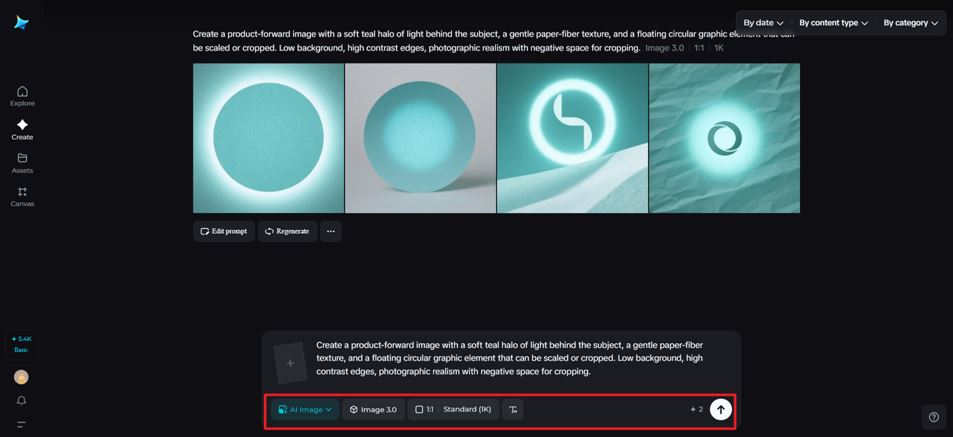Expand the By date filter

coord(763,22)
